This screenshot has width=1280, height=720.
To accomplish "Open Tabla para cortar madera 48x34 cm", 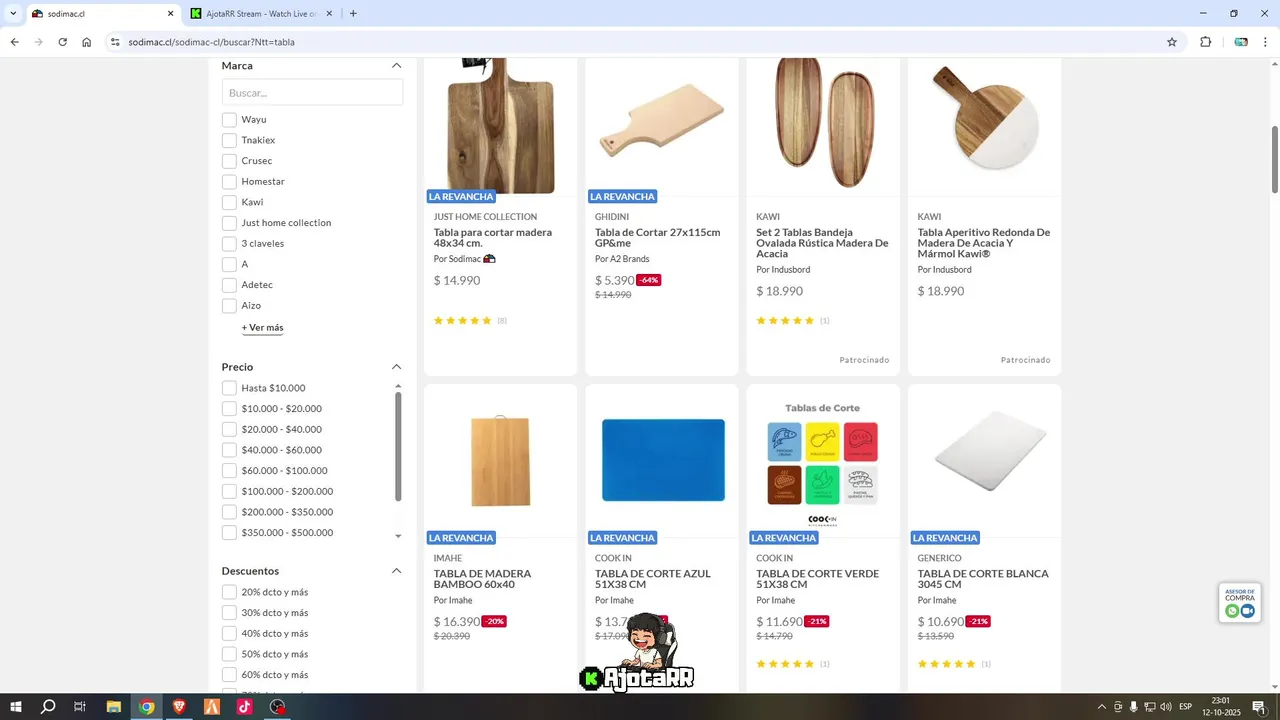I will pyautogui.click(x=492, y=238).
